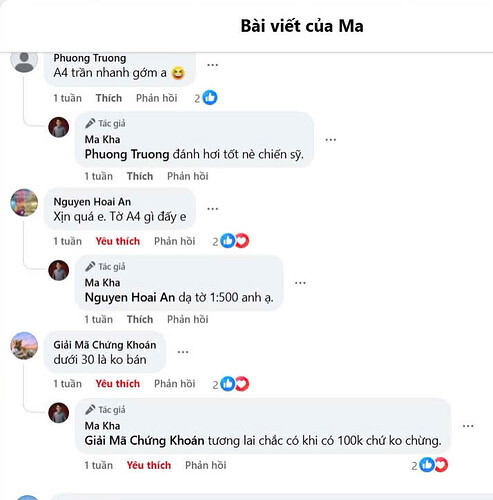Open Giải Mã Chứng Khoán profile name link
The height and width of the screenshot is (500, 493).
tap(105, 345)
